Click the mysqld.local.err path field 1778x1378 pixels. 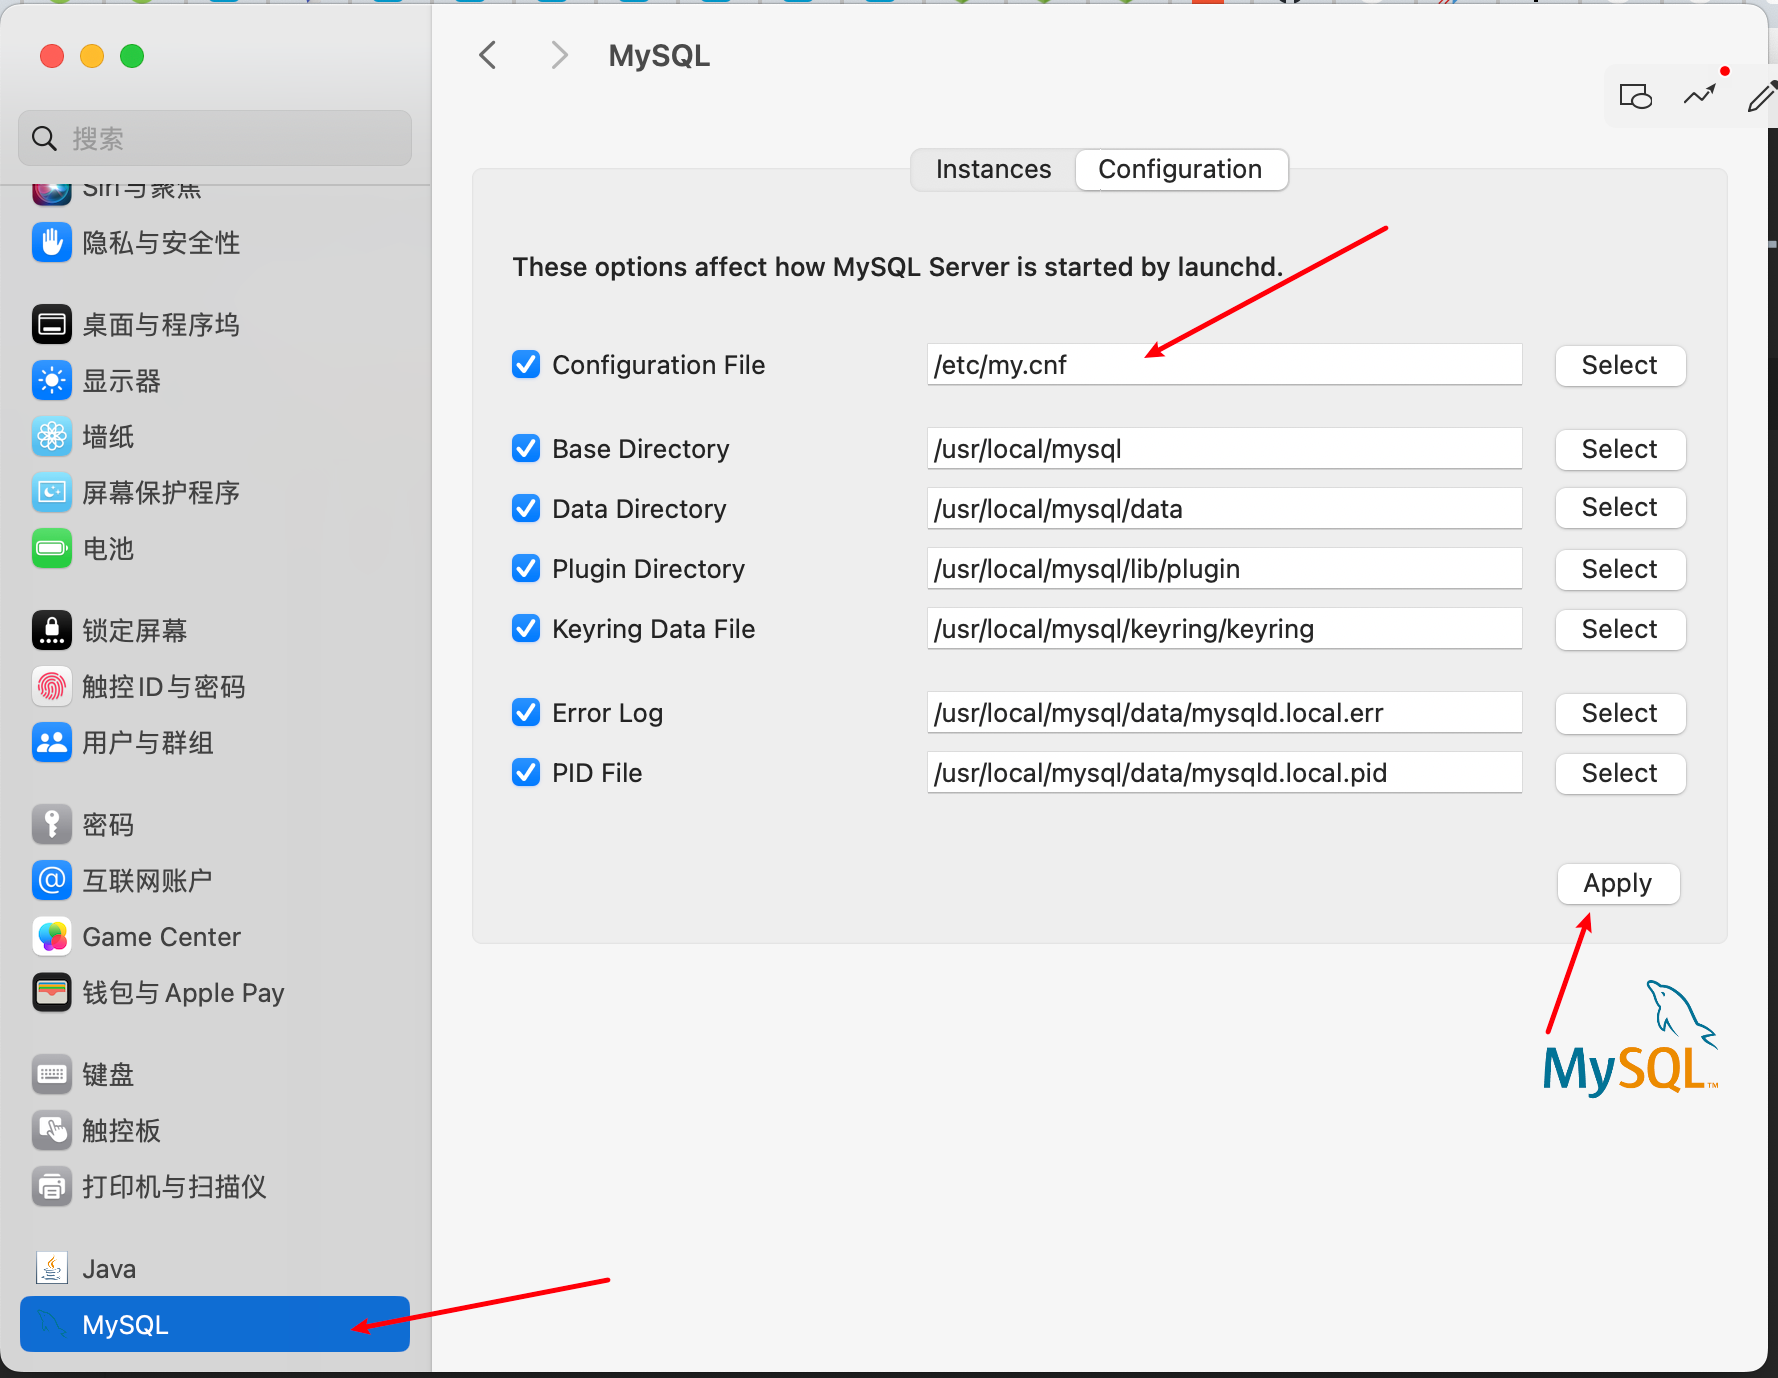pos(1224,713)
